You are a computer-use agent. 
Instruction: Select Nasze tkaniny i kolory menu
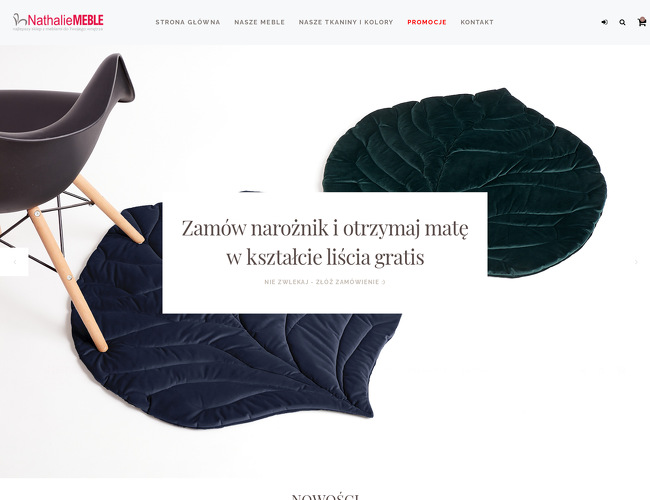click(x=346, y=22)
